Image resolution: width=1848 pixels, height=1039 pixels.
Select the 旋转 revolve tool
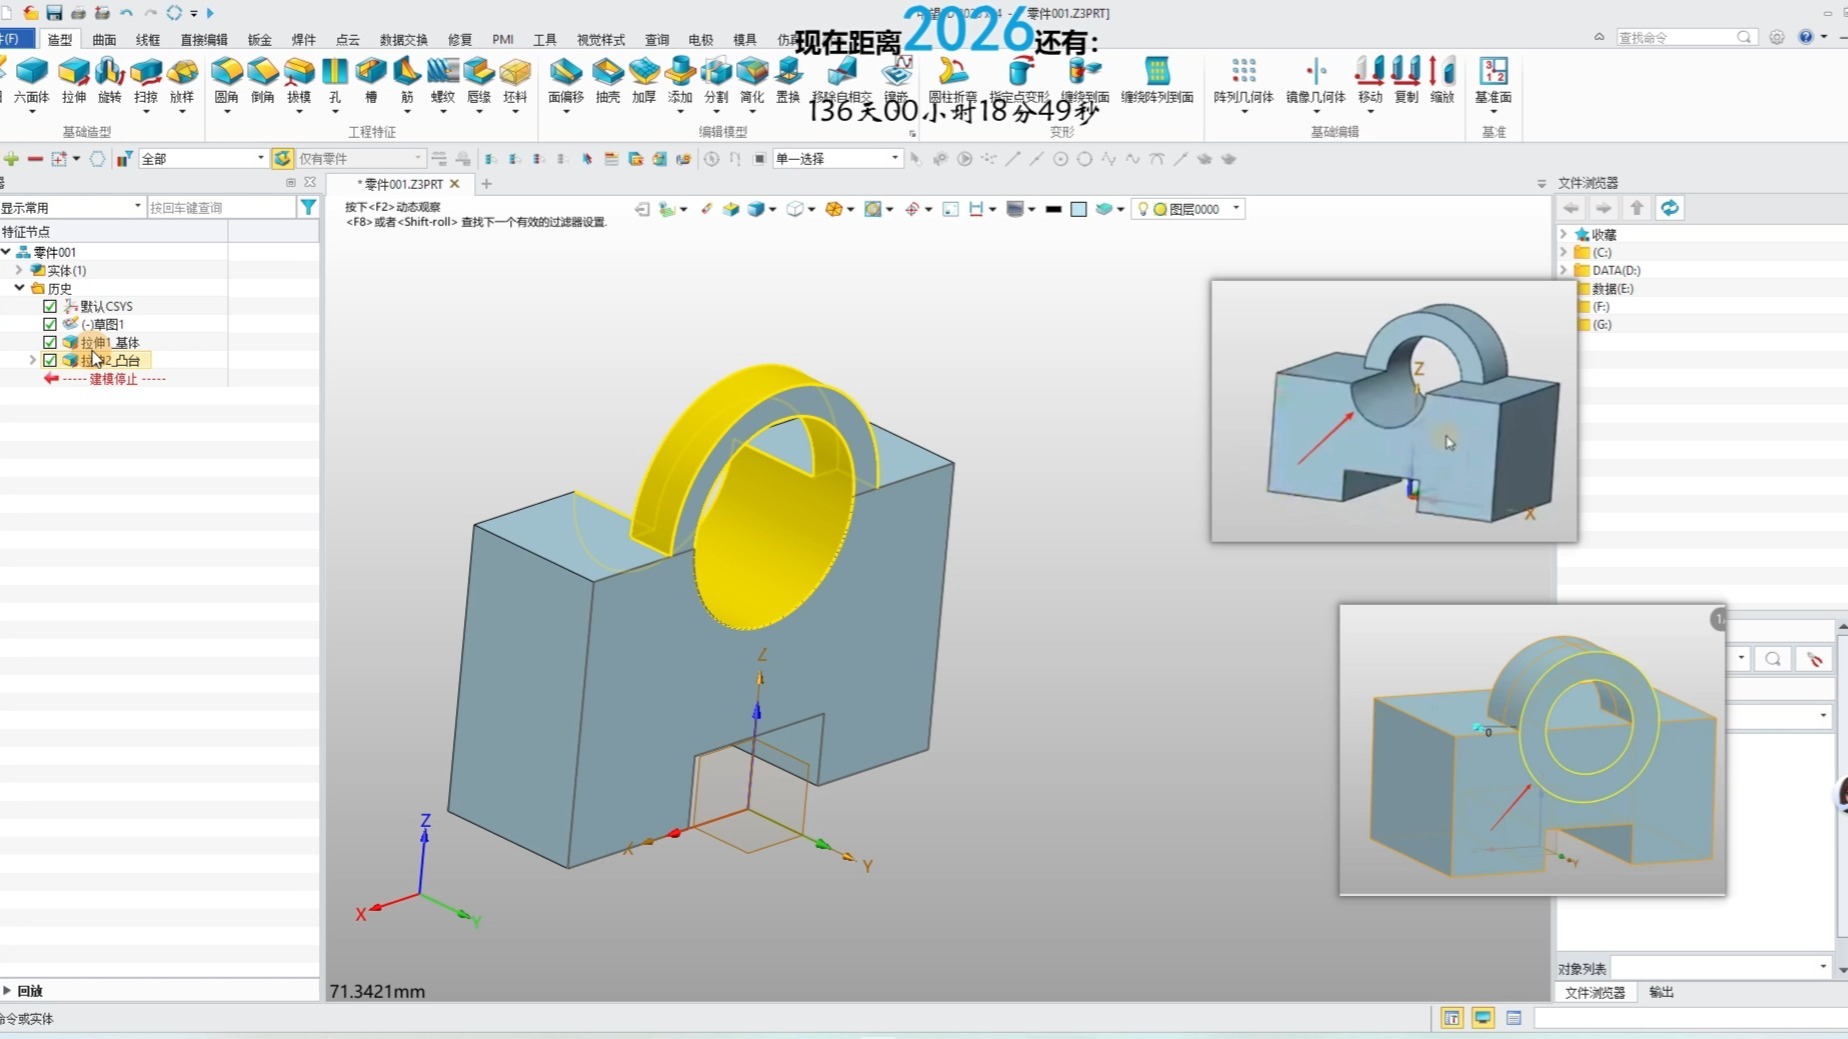(110, 80)
